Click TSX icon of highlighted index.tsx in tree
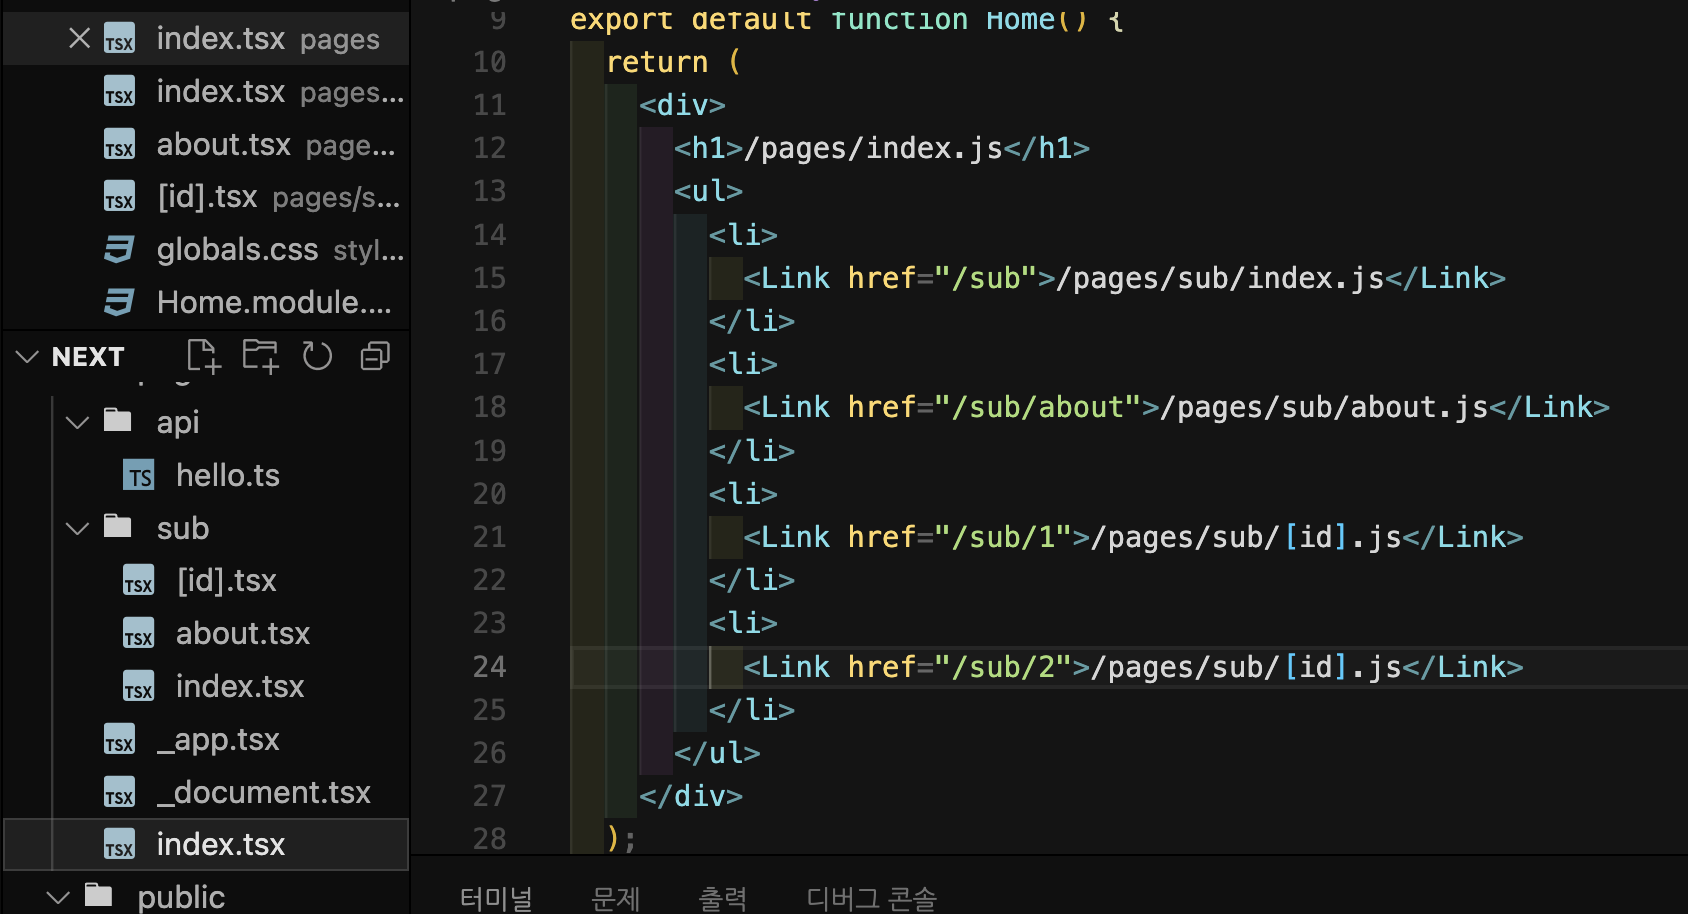 coord(119,846)
